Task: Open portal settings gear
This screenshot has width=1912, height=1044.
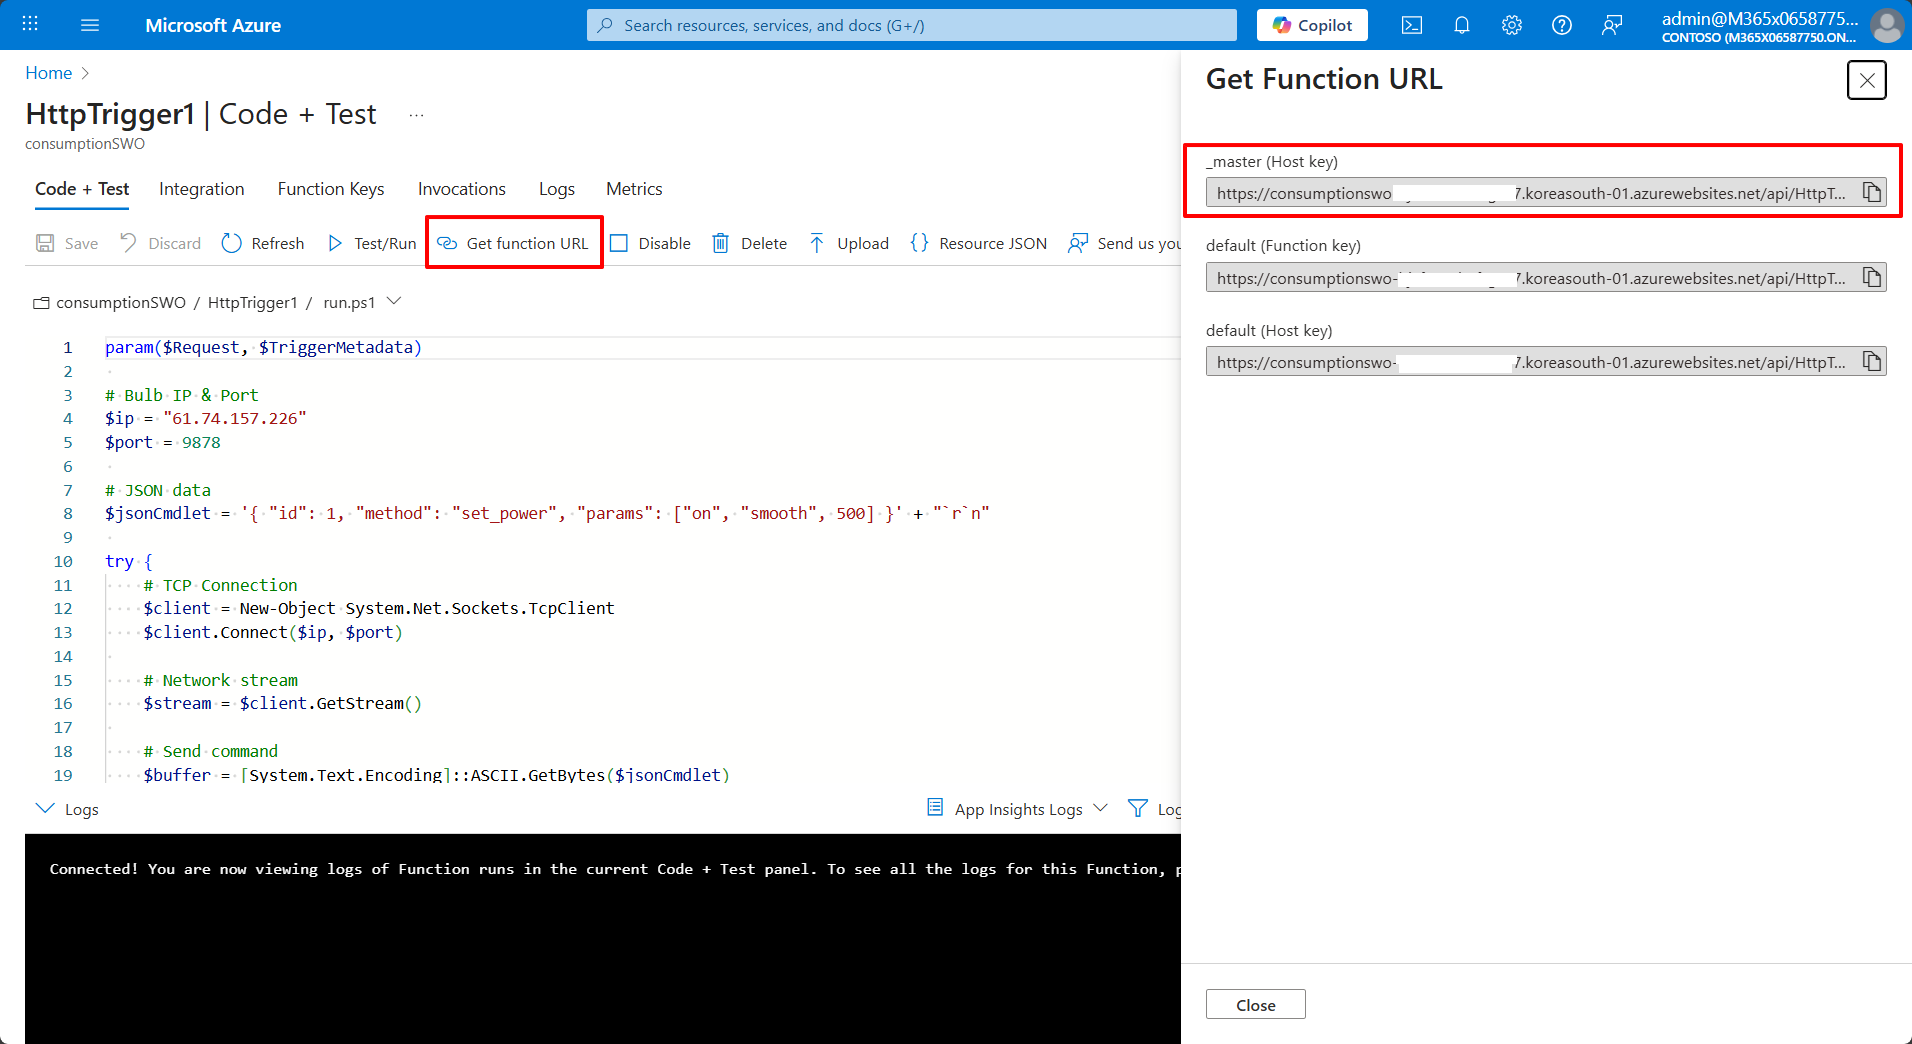Action: coord(1512,25)
